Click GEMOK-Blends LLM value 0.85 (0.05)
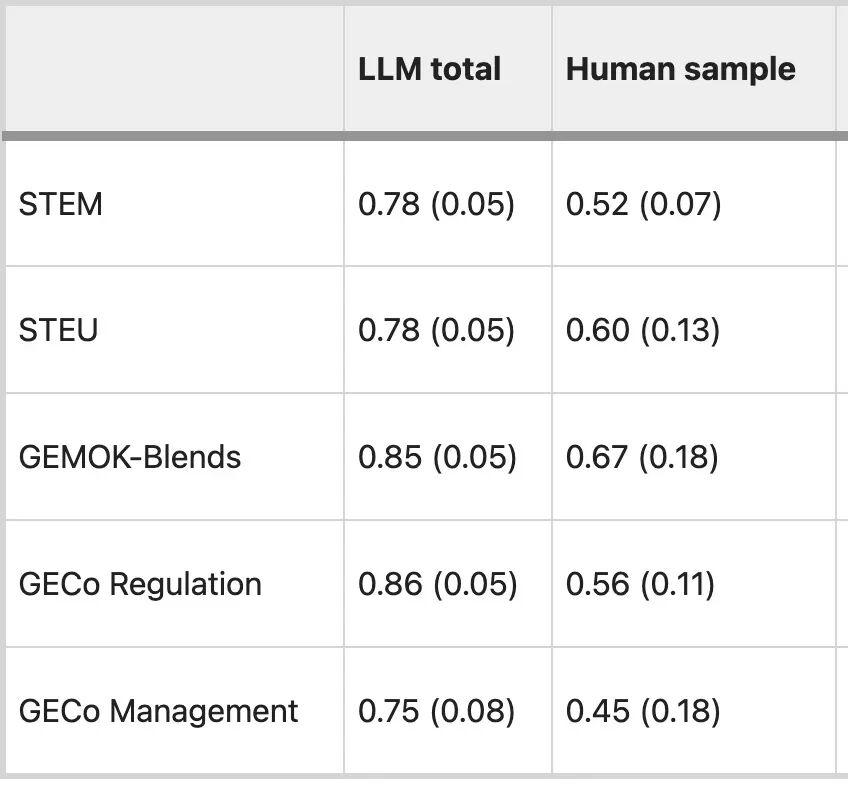Viewport: 848px width, 788px height. pos(437,457)
